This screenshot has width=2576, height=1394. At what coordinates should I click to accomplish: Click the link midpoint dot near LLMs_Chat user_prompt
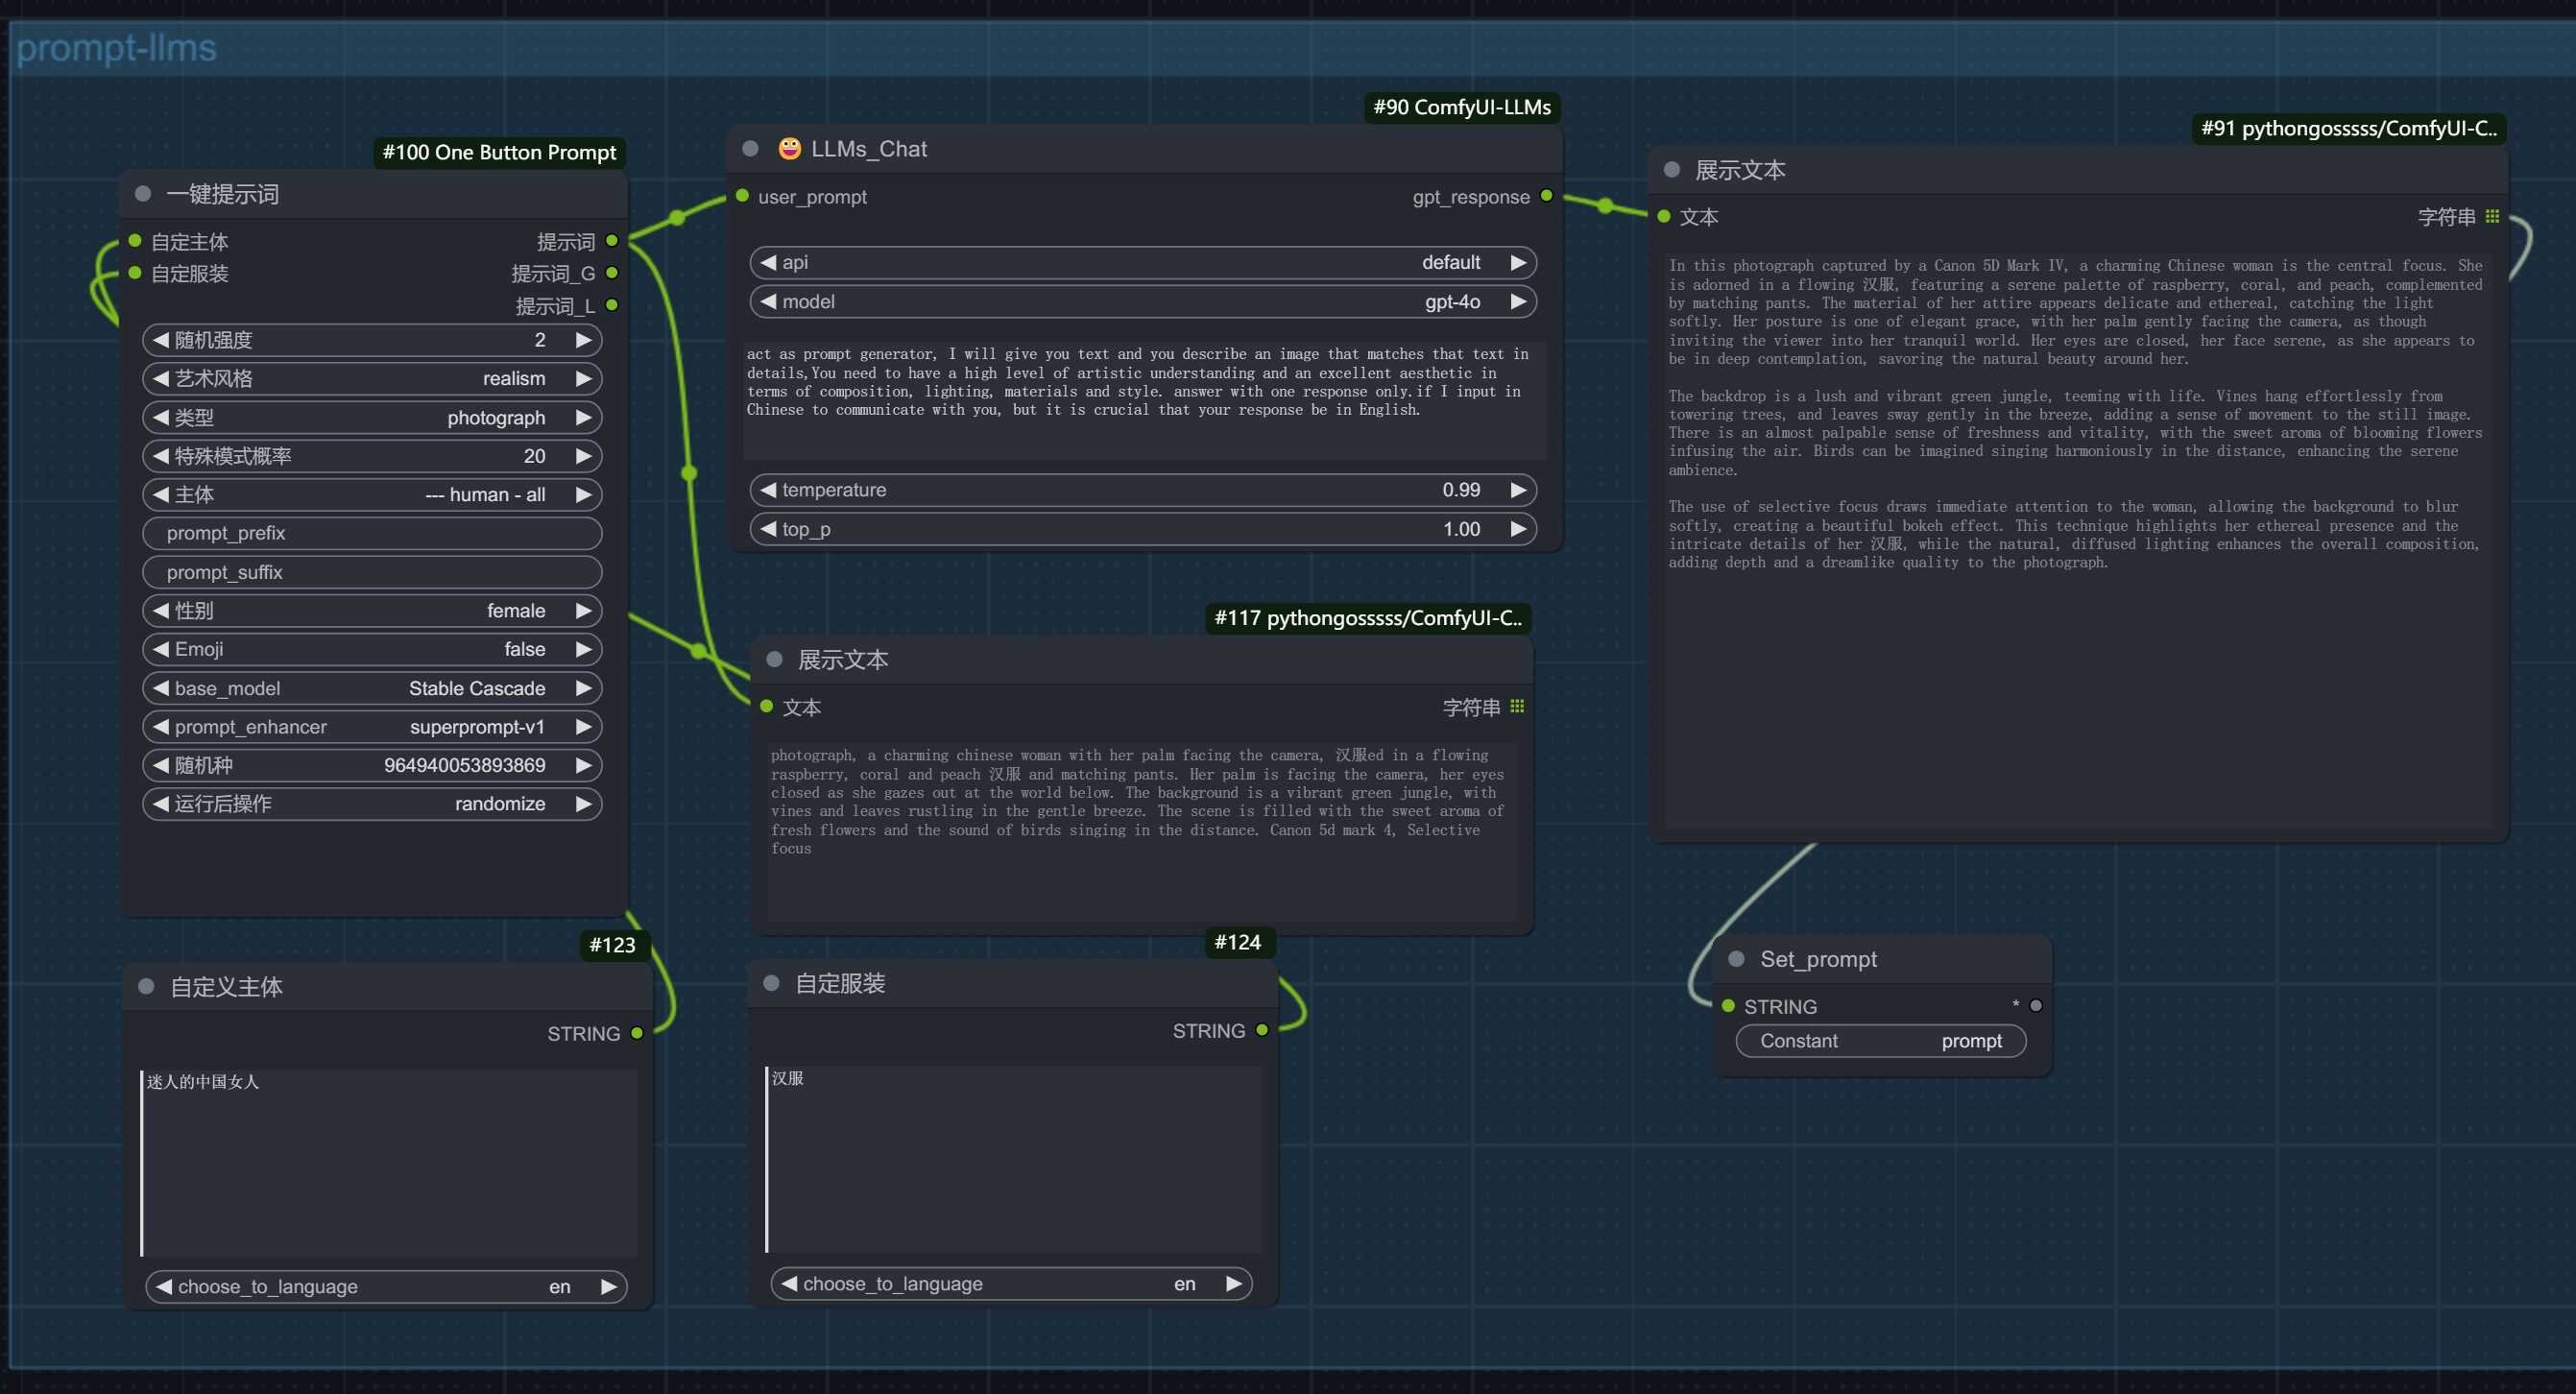pyautogui.click(x=677, y=217)
